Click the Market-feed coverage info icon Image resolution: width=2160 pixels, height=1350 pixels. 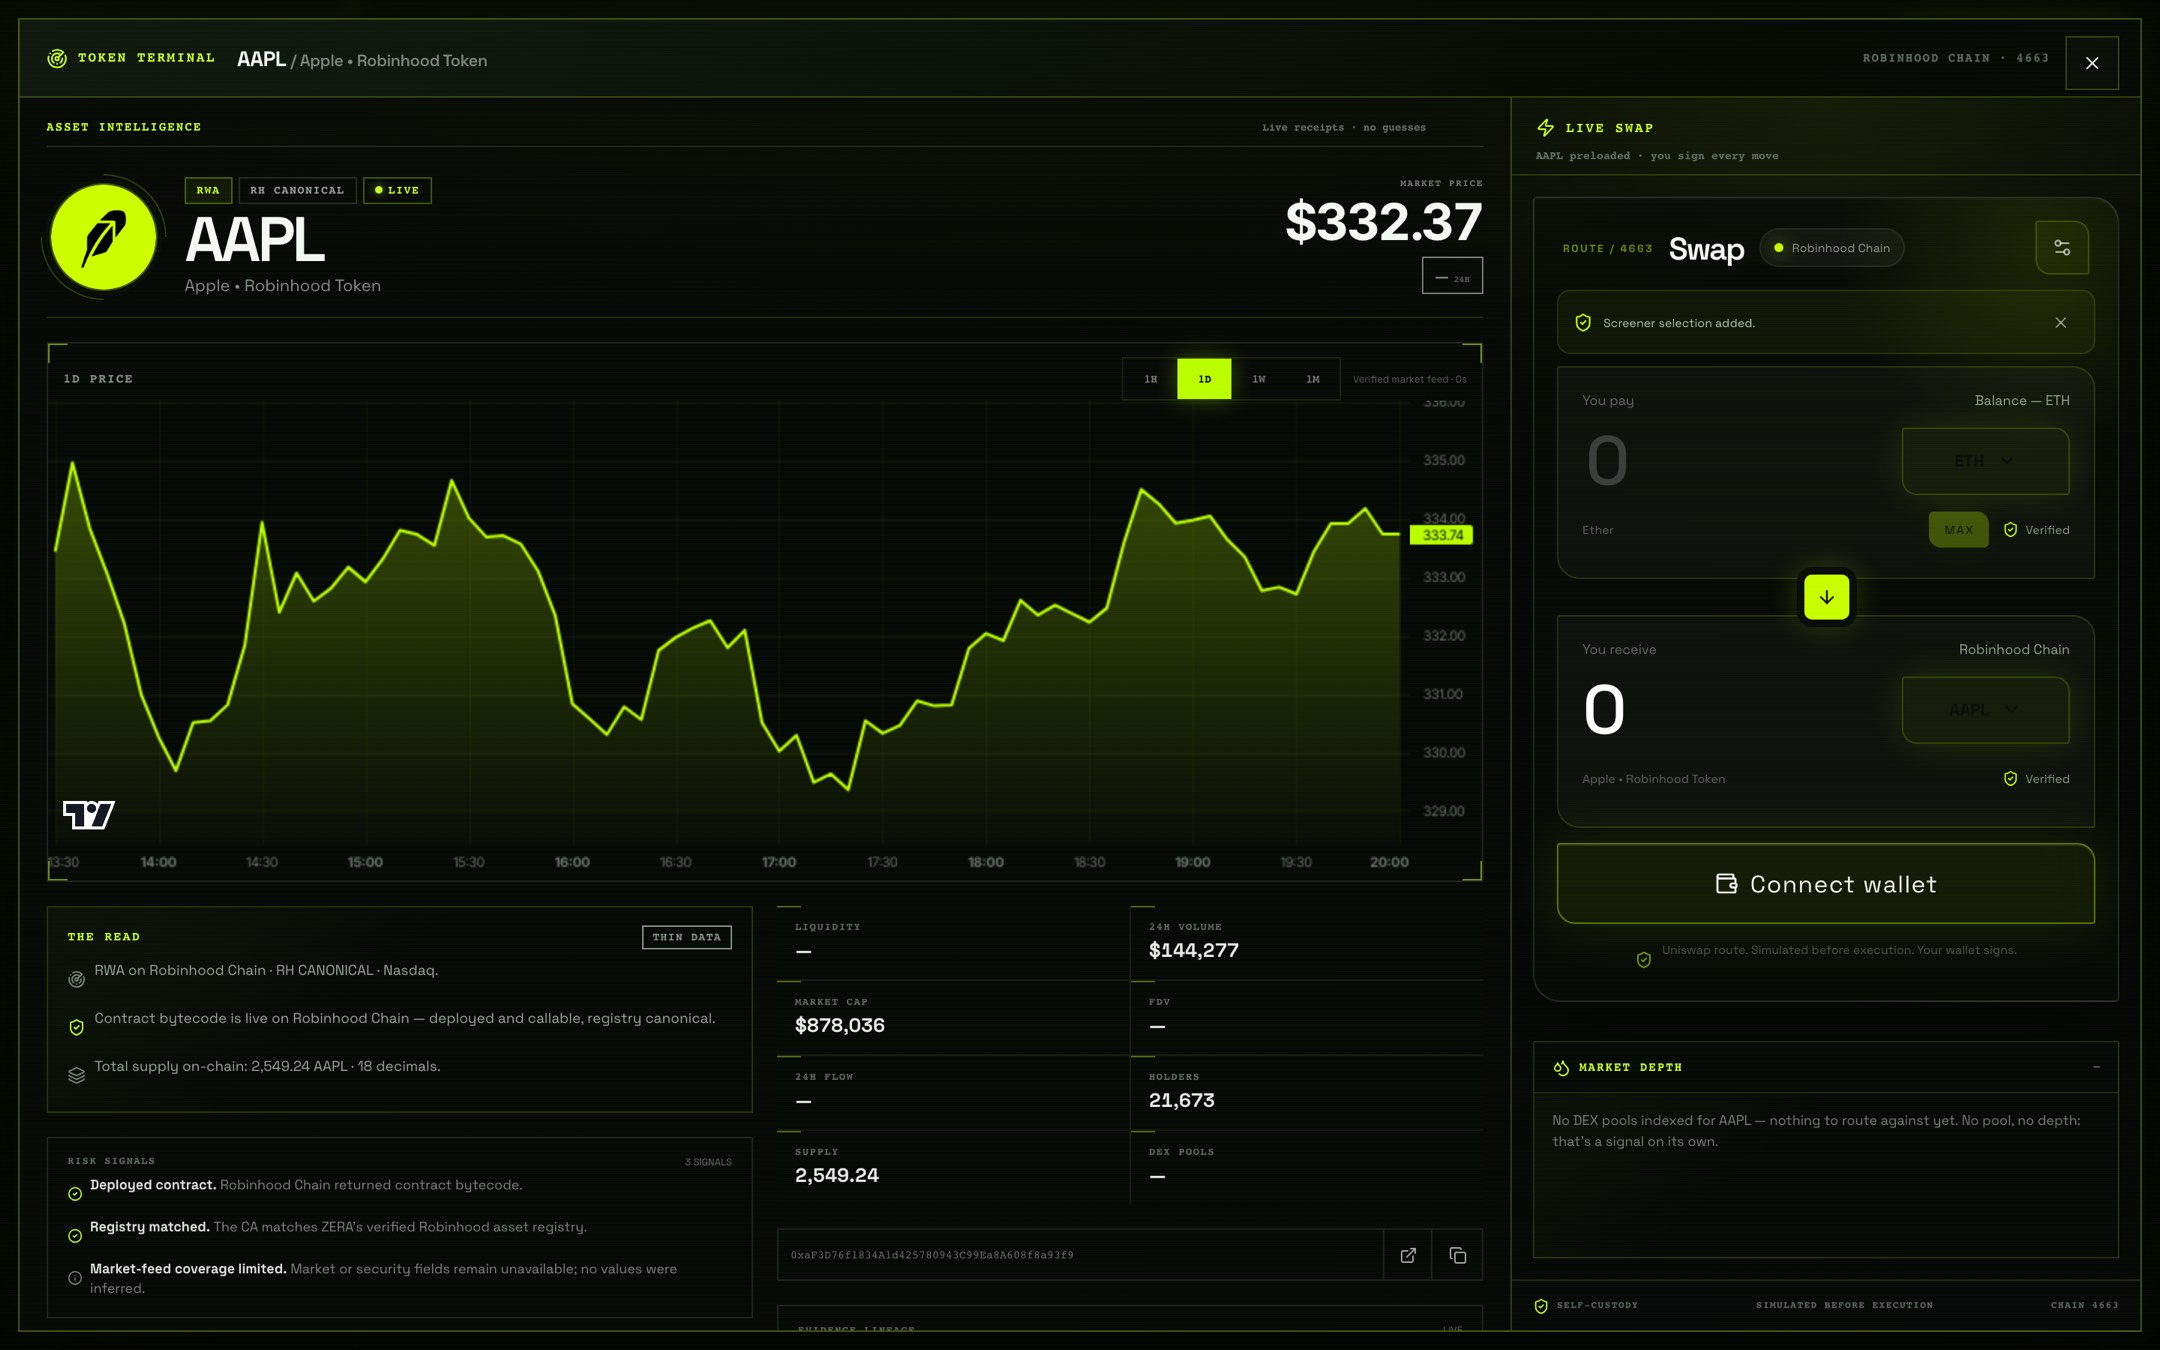tap(75, 1278)
